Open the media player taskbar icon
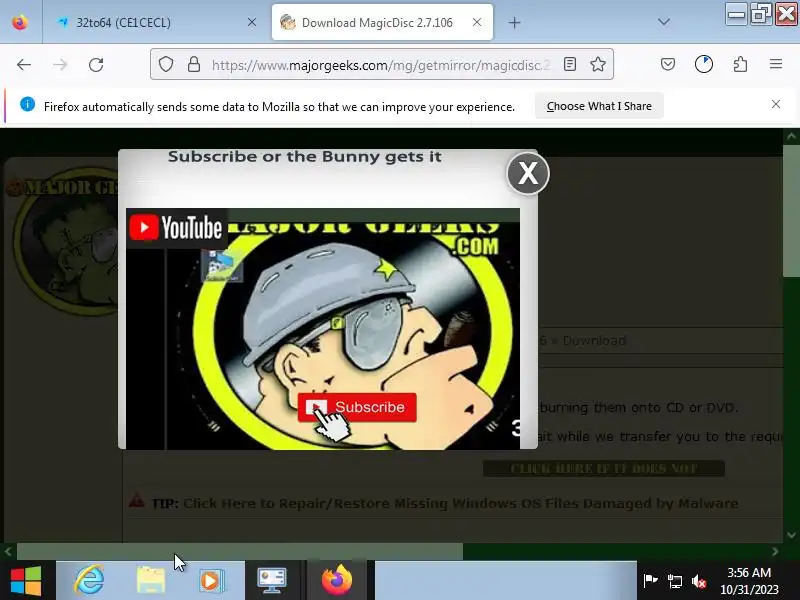The image size is (800, 600). pos(211,581)
